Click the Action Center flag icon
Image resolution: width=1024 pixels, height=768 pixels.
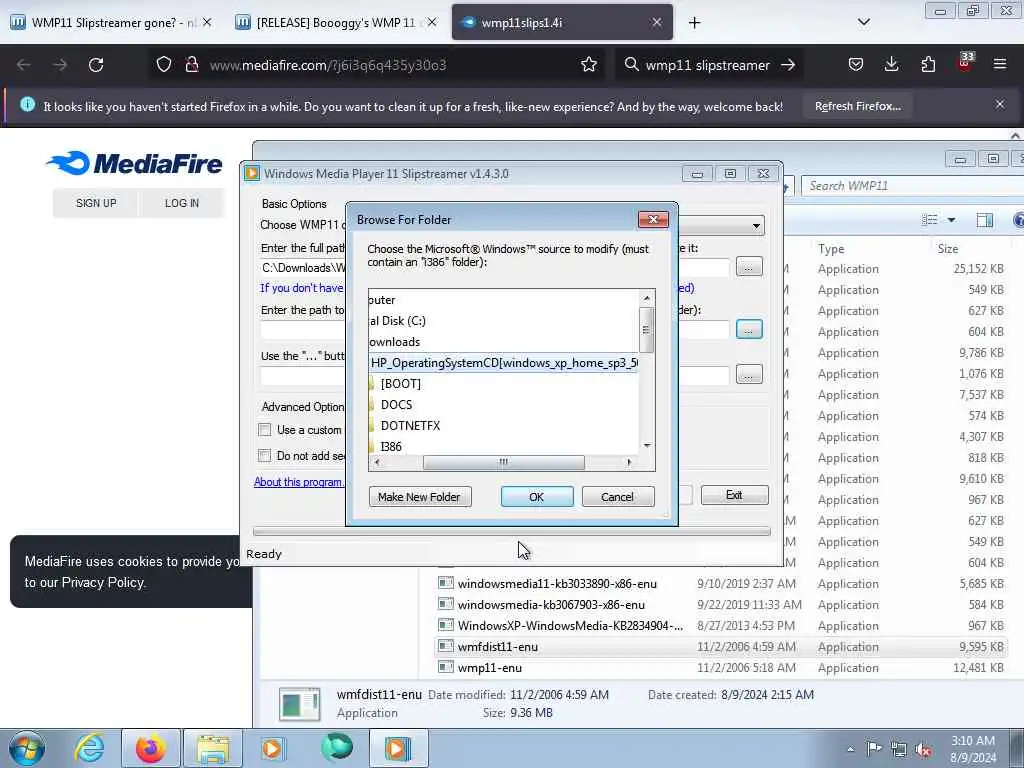pos(874,749)
